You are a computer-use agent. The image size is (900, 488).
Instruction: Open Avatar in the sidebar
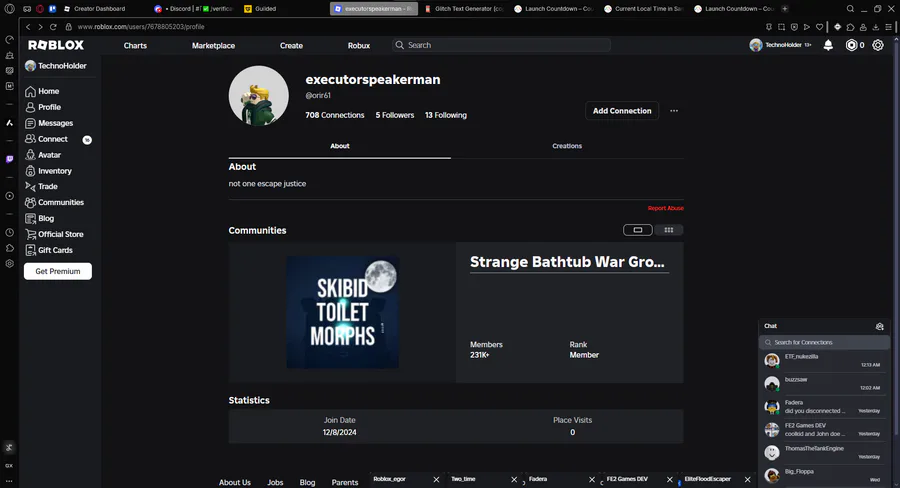click(43, 155)
